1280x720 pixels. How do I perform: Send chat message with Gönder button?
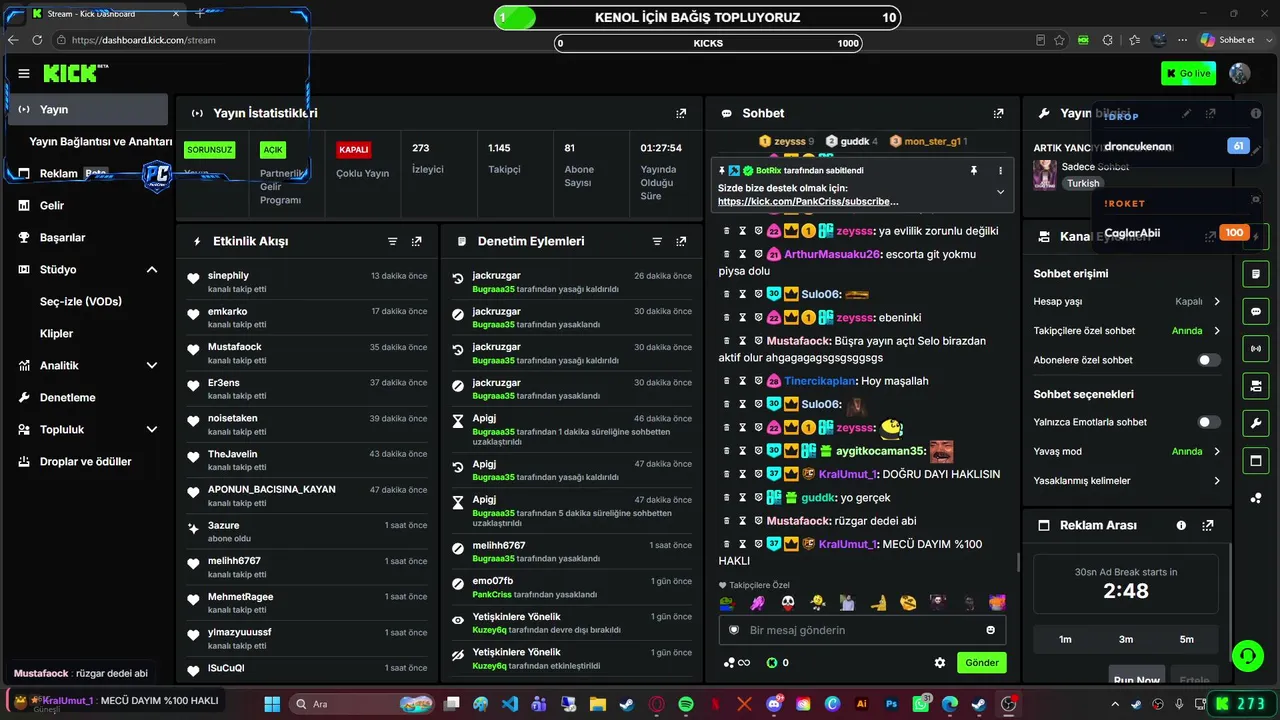click(982, 662)
